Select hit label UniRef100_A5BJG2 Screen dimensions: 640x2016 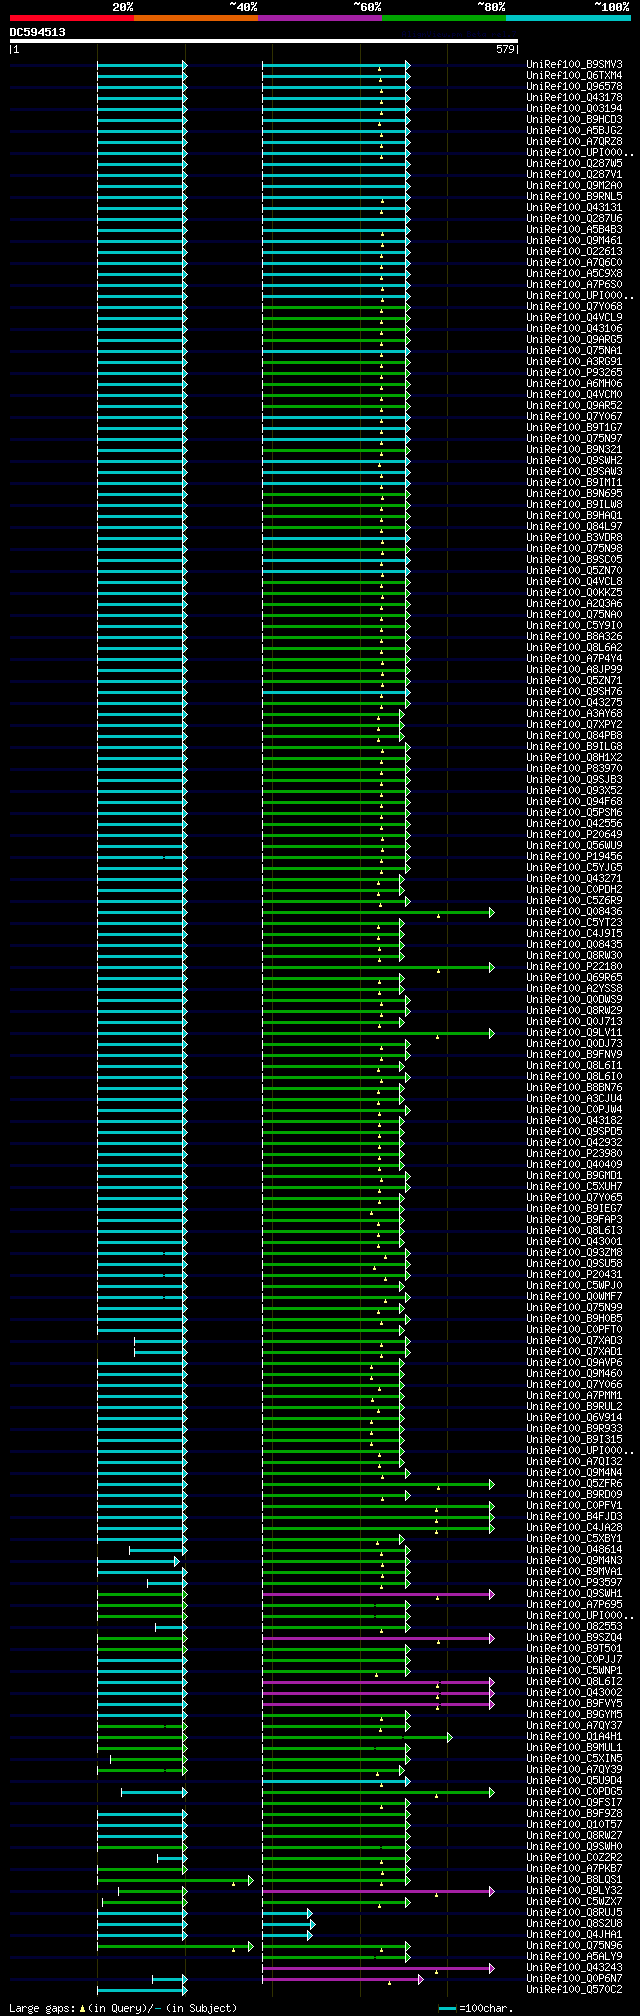pyautogui.click(x=574, y=130)
